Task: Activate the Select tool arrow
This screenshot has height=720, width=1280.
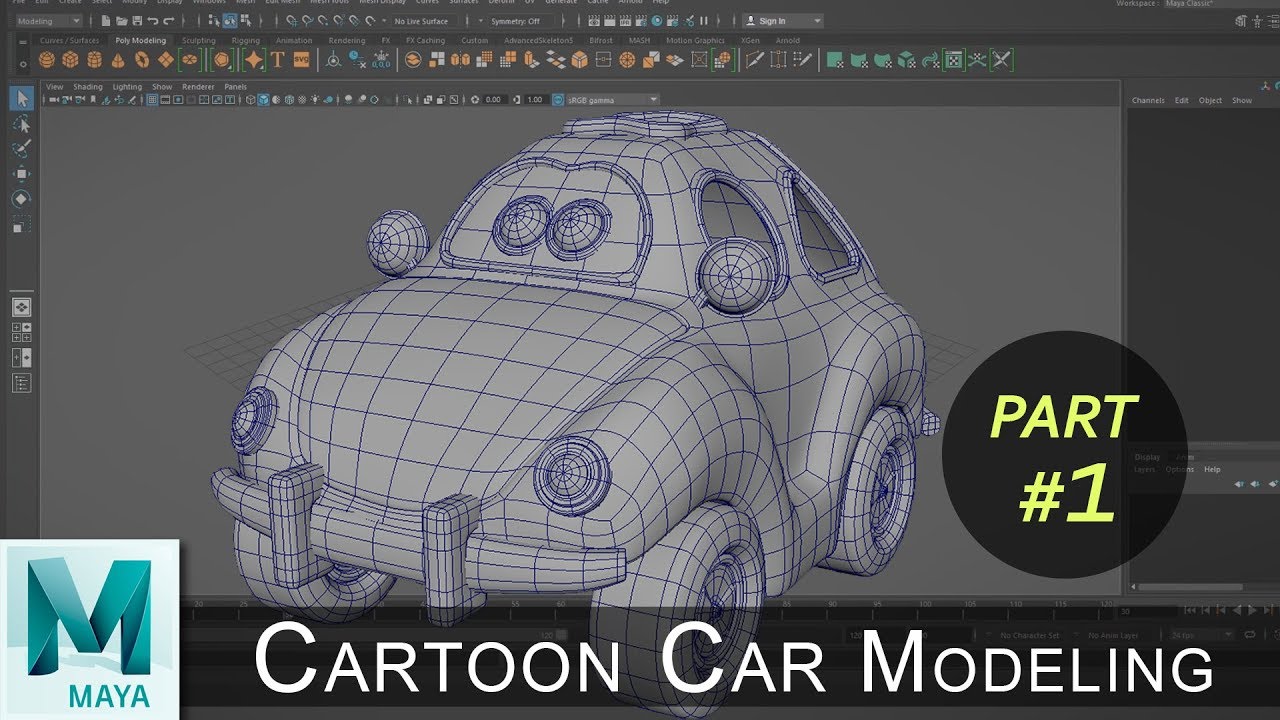Action: pos(22,98)
